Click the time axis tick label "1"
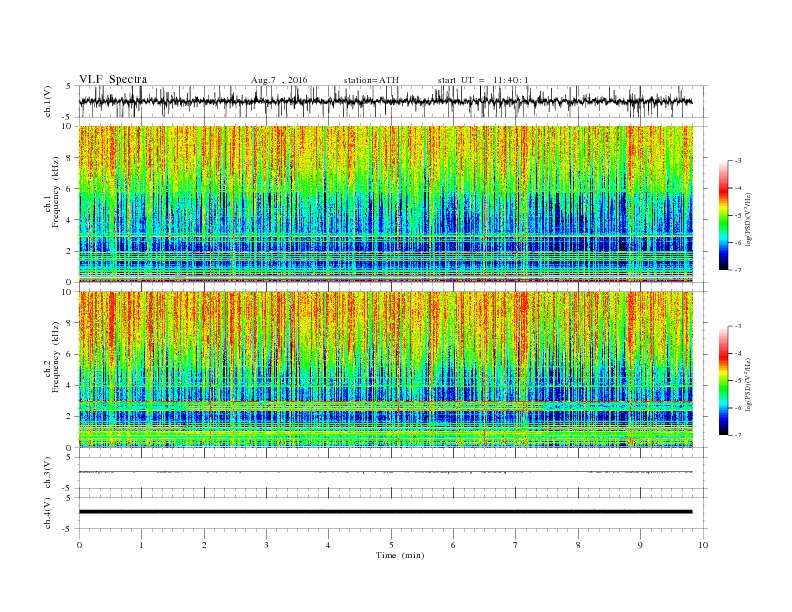The height and width of the screenshot is (612, 792). click(141, 545)
